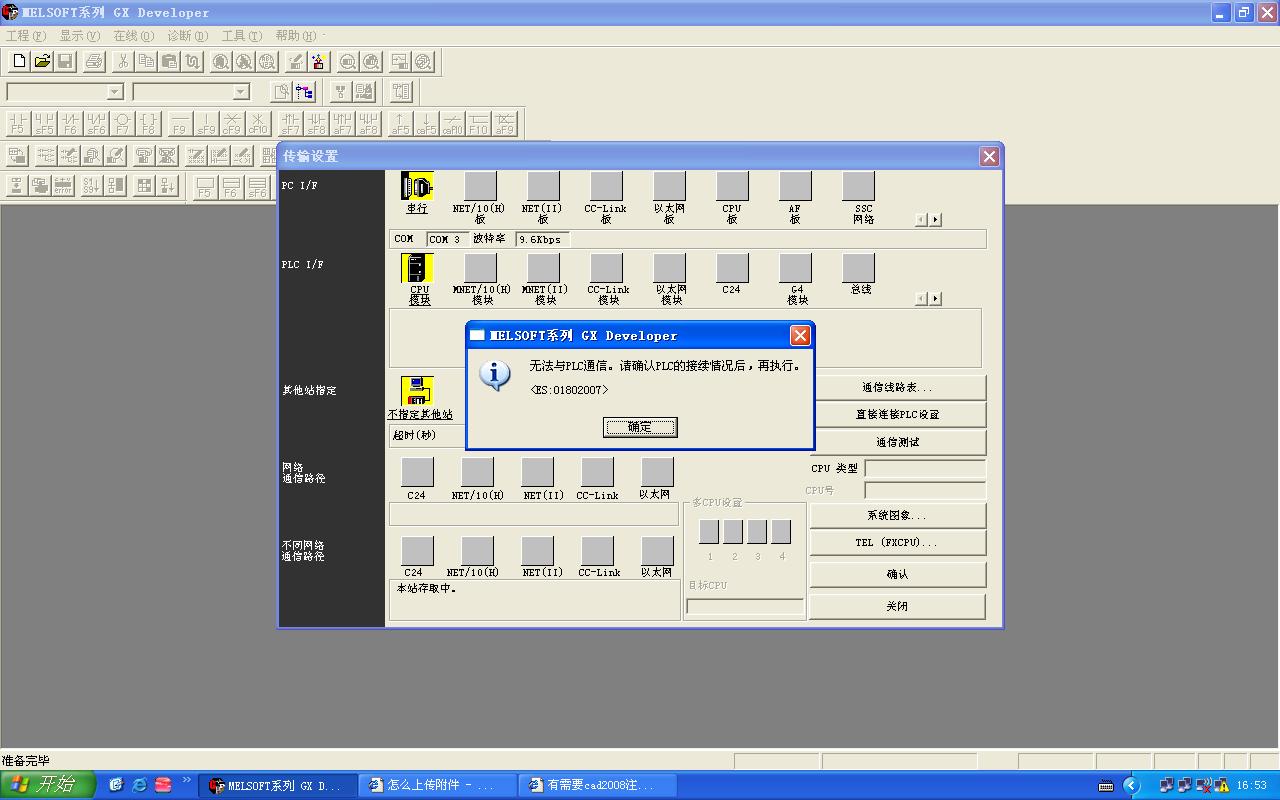Click the 通信测试 button
This screenshot has height=800, width=1280.
[897, 442]
